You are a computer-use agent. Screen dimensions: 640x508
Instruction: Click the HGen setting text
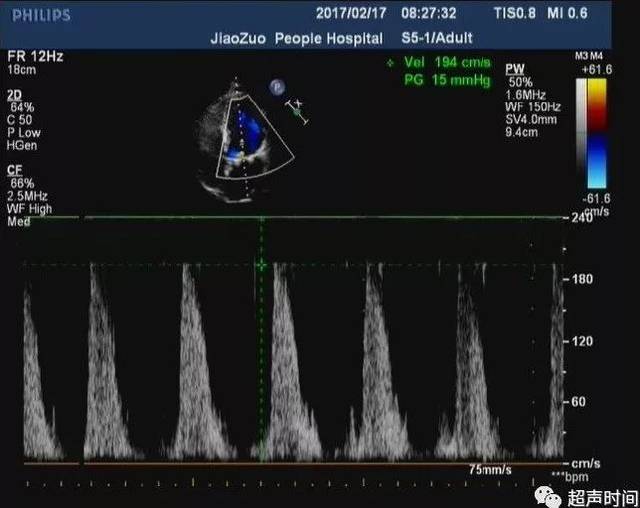pyautogui.click(x=22, y=145)
